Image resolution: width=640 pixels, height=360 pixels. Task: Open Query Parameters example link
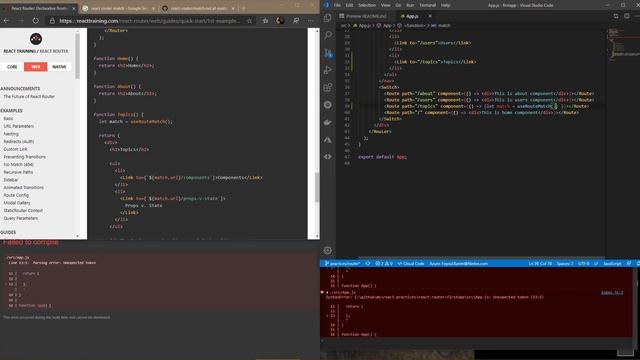click(x=21, y=218)
